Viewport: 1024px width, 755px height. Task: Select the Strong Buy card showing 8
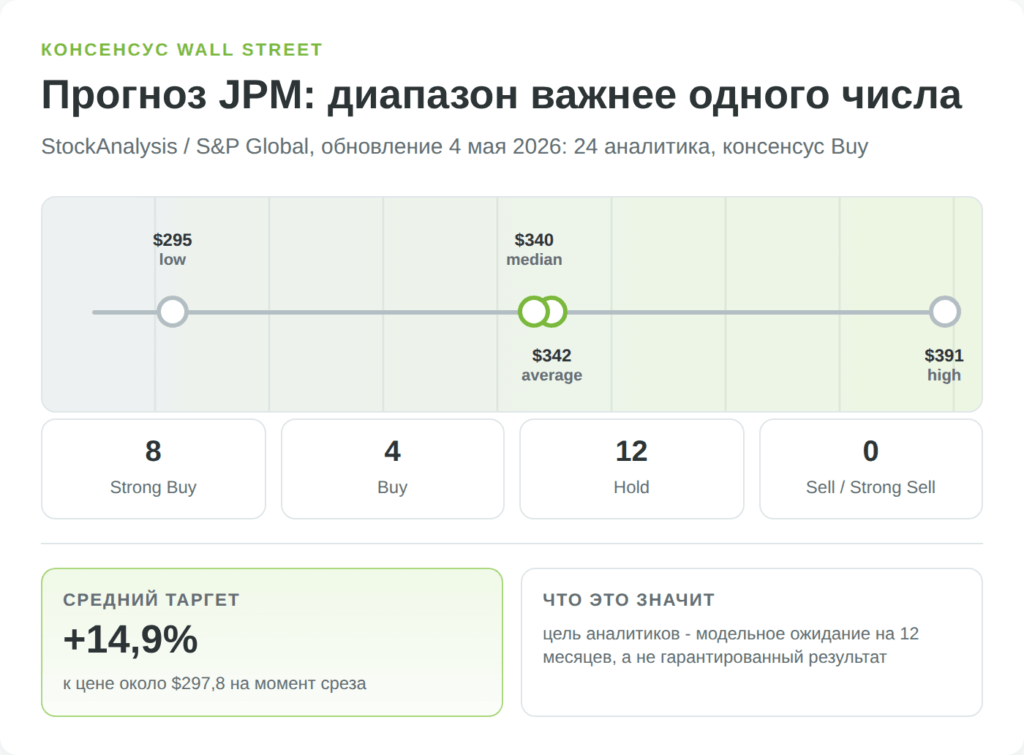click(x=153, y=469)
